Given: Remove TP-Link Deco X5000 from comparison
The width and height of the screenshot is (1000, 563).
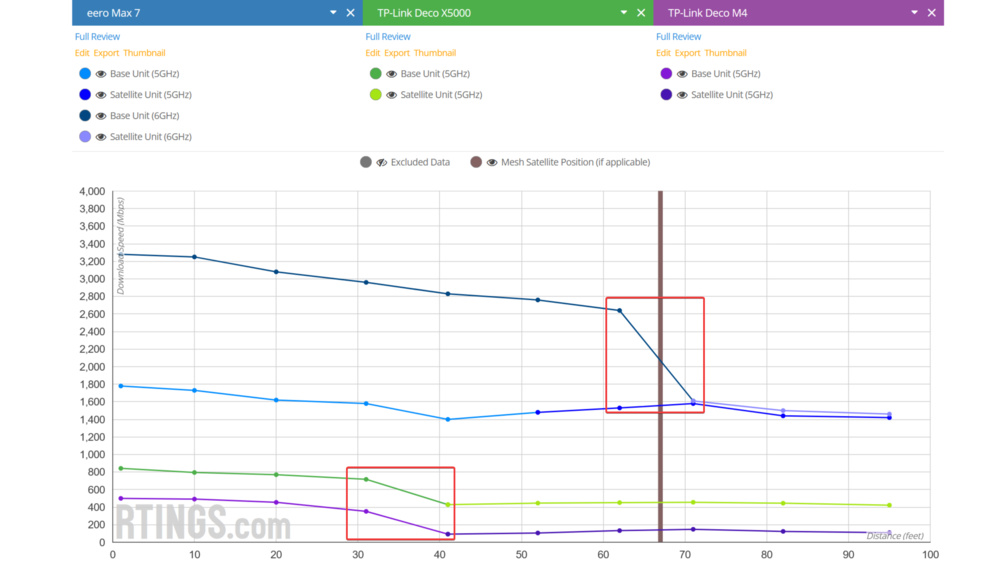Looking at the screenshot, I should tap(641, 13).
